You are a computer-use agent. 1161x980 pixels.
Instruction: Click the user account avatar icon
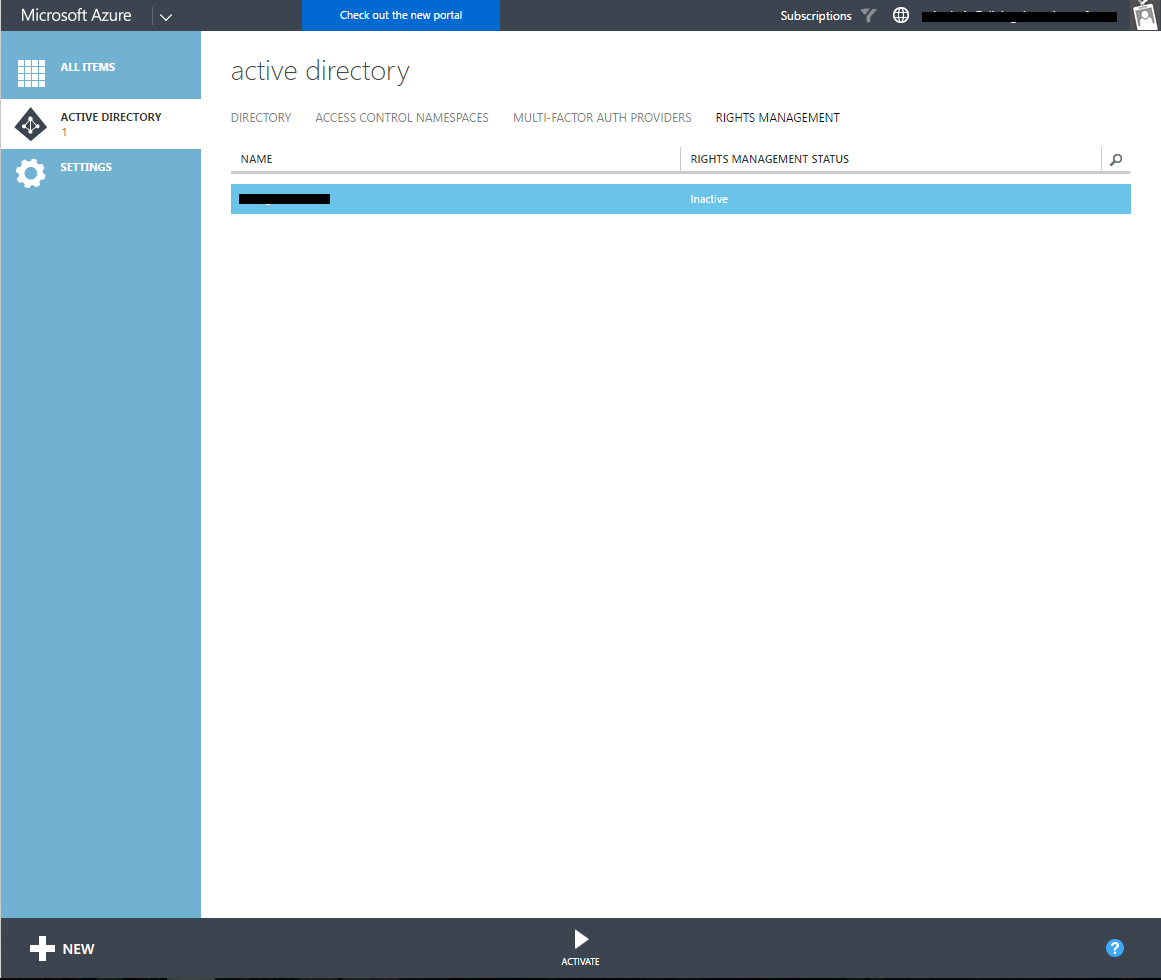click(x=1145, y=15)
